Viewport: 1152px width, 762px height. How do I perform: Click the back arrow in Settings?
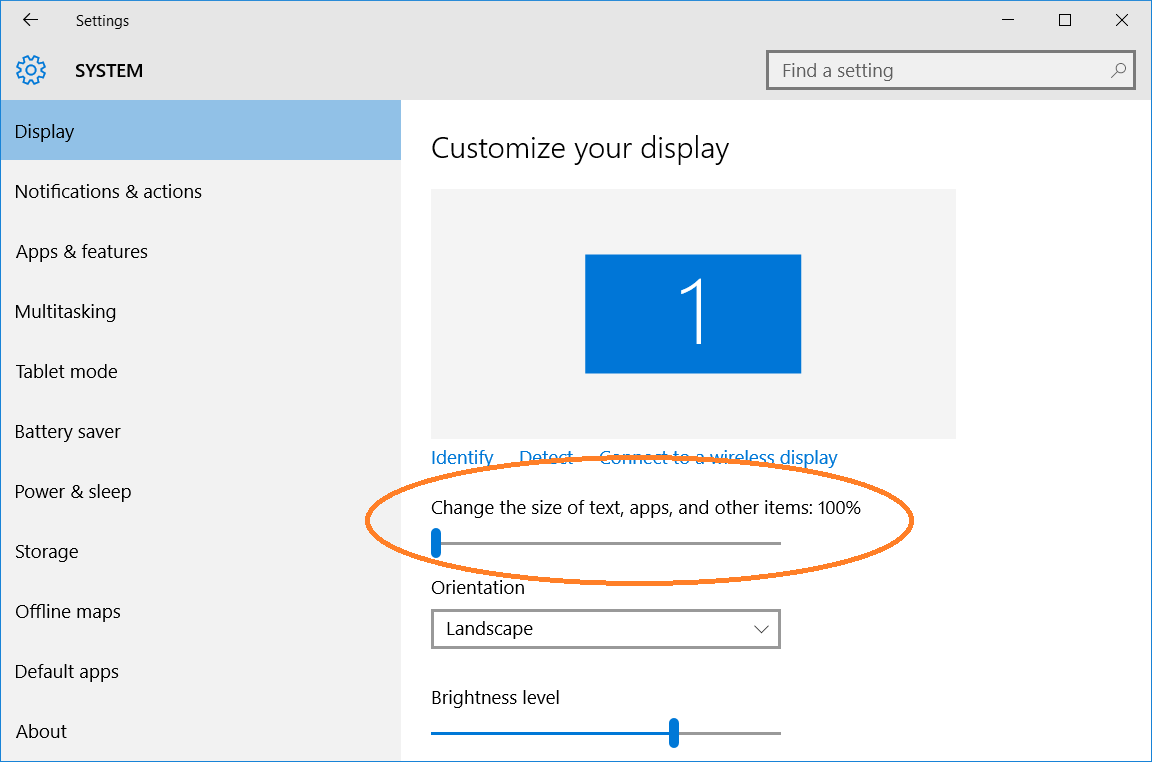(x=30, y=20)
